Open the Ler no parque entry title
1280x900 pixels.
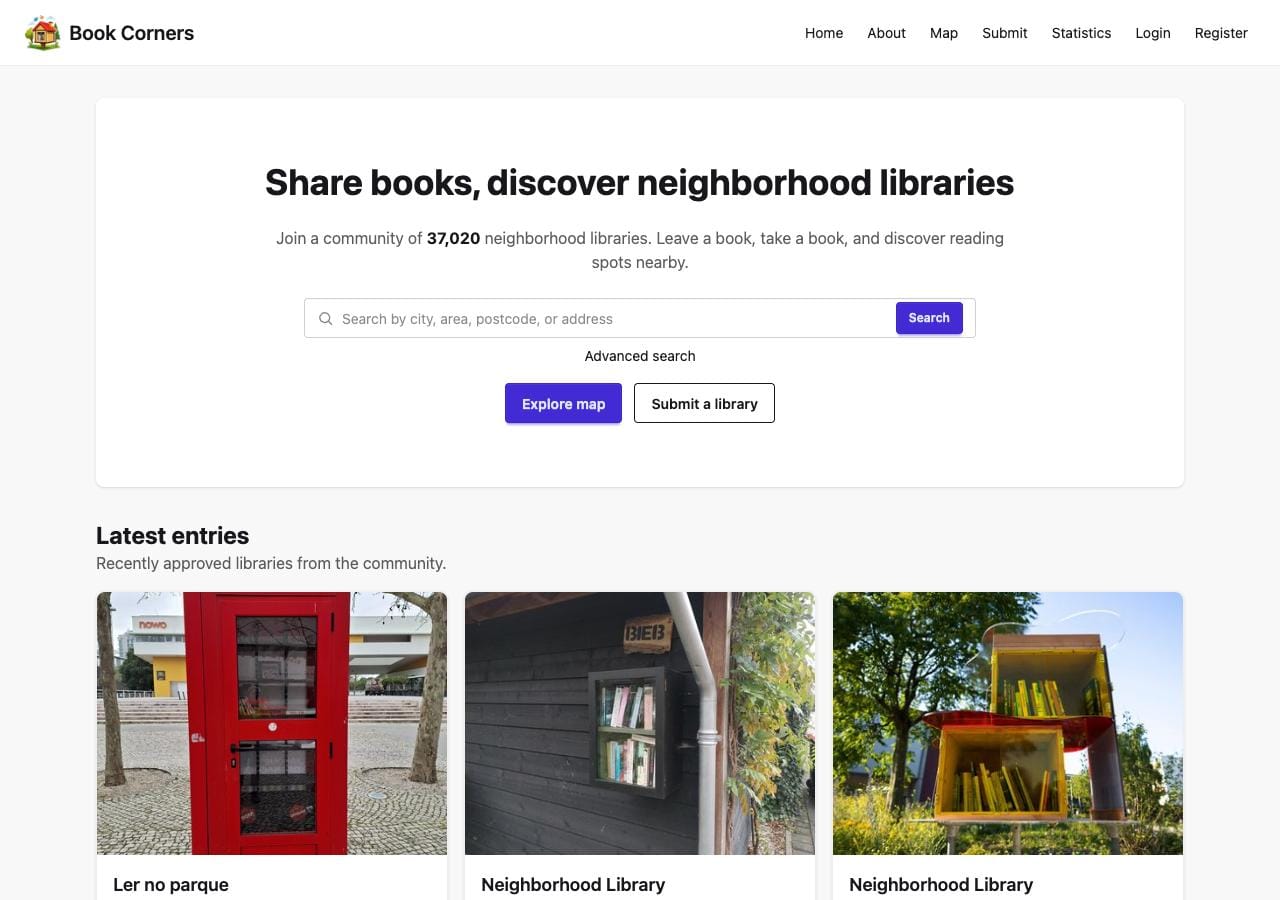pos(171,884)
